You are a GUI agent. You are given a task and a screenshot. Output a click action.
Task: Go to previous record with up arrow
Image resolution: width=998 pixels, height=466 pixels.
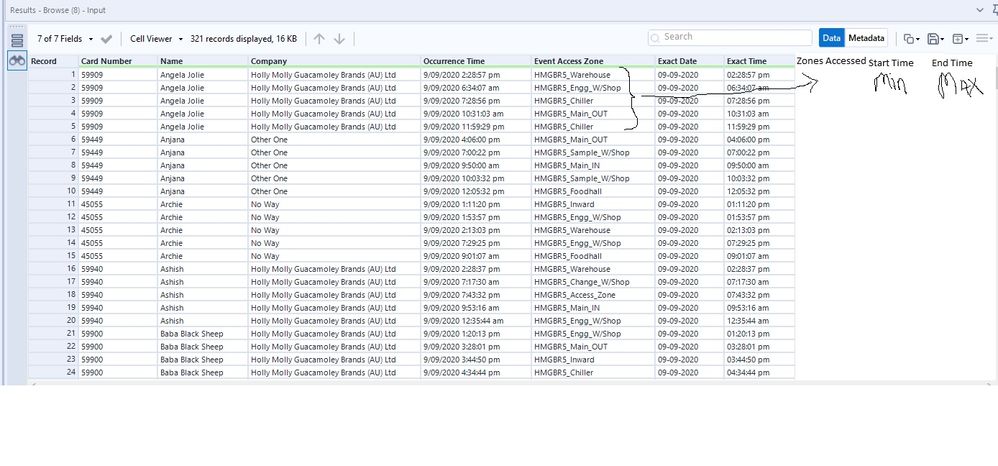click(x=319, y=39)
